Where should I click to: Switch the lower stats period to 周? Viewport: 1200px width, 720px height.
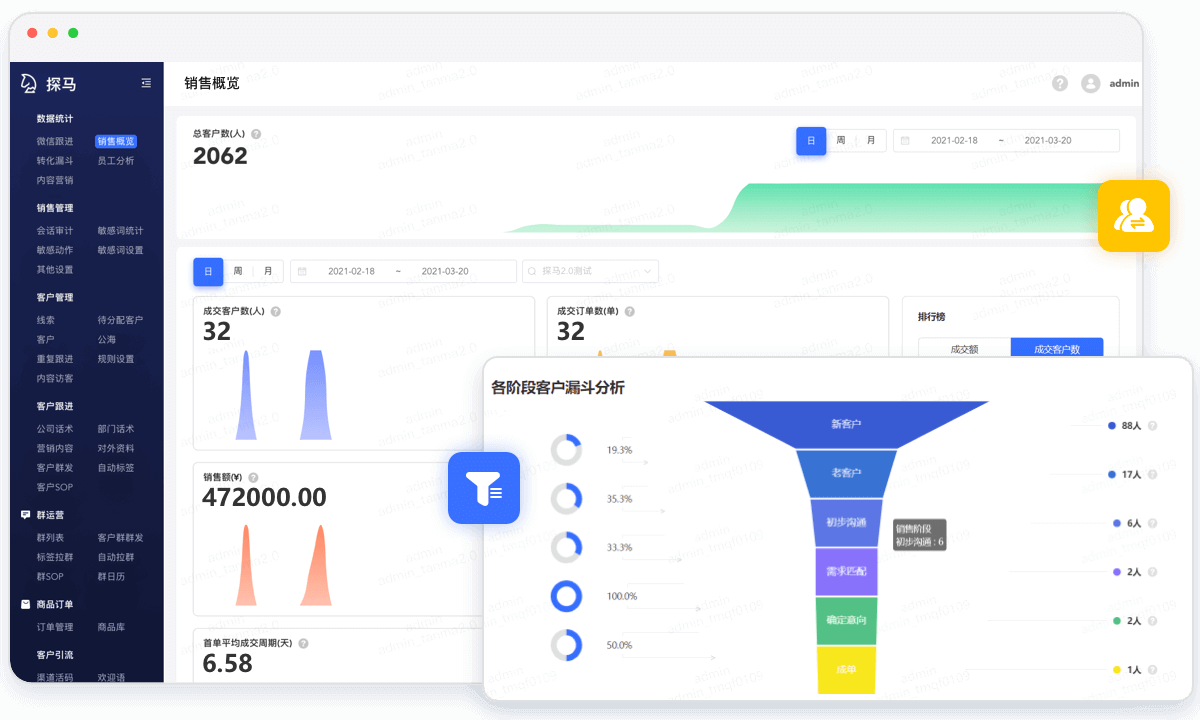238,271
